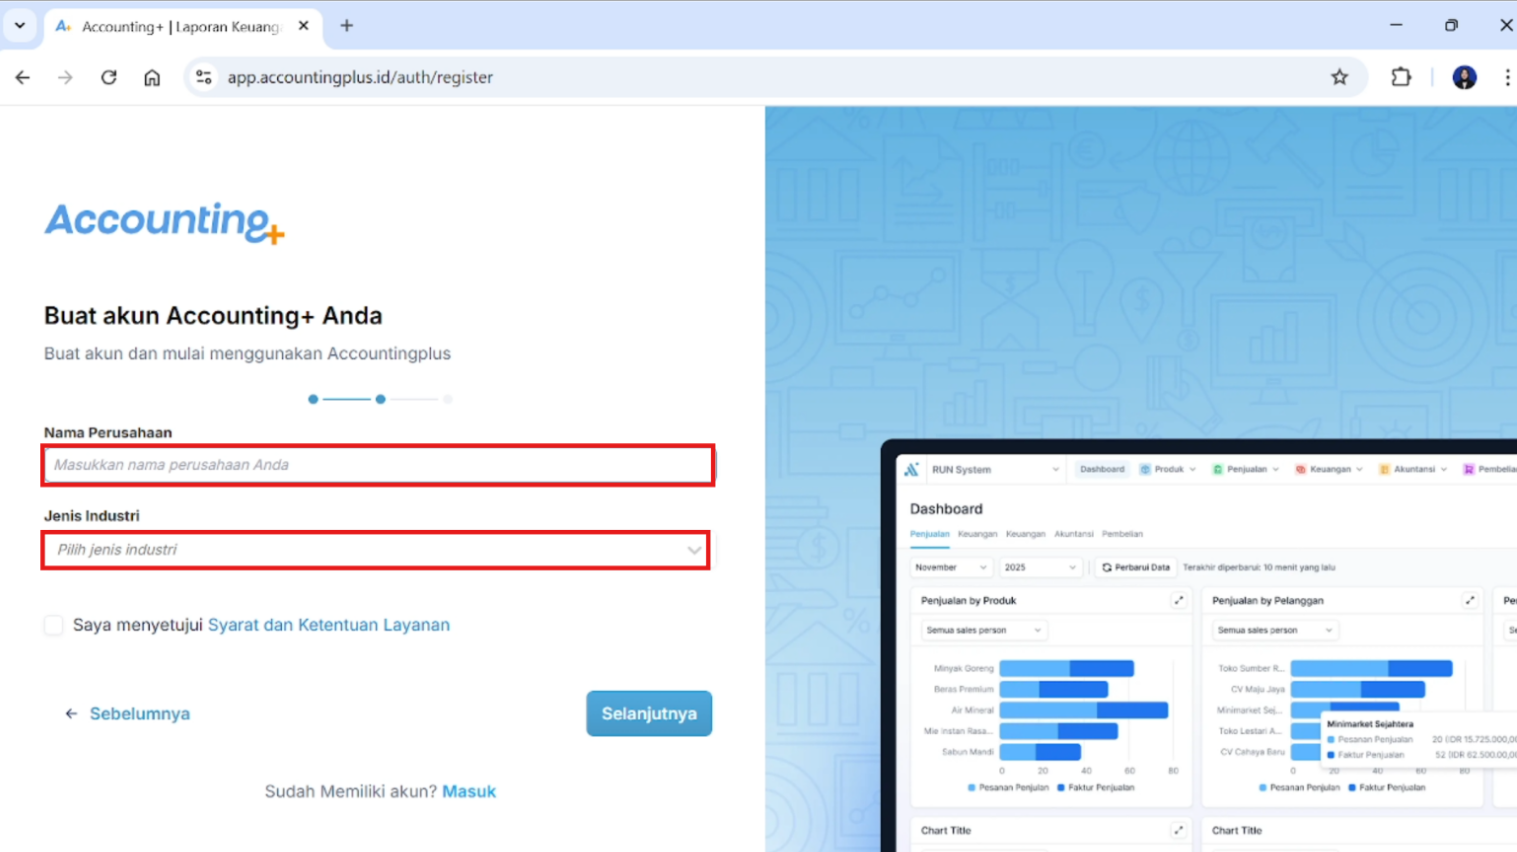Viewport: 1517px width, 852px height.
Task: Click the address bar URL
Action: (360, 77)
